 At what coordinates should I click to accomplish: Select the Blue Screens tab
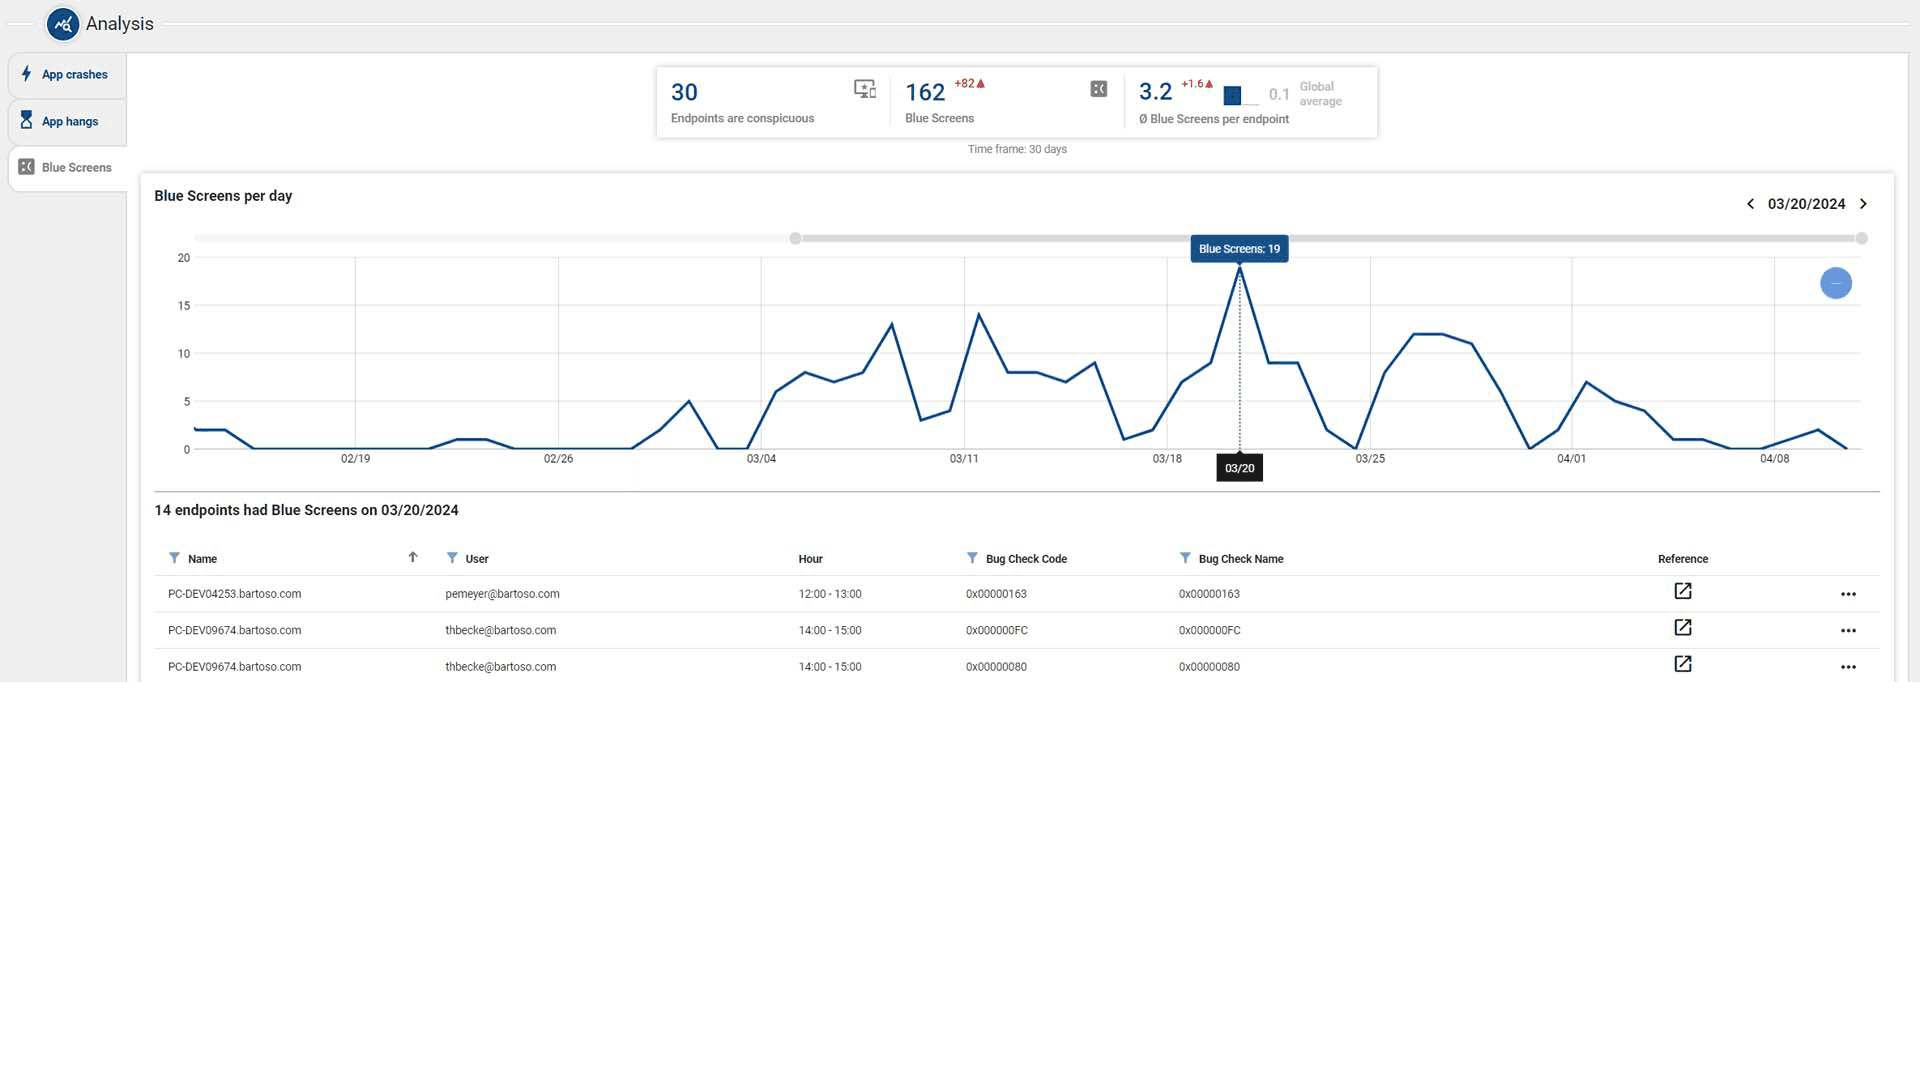tap(67, 168)
